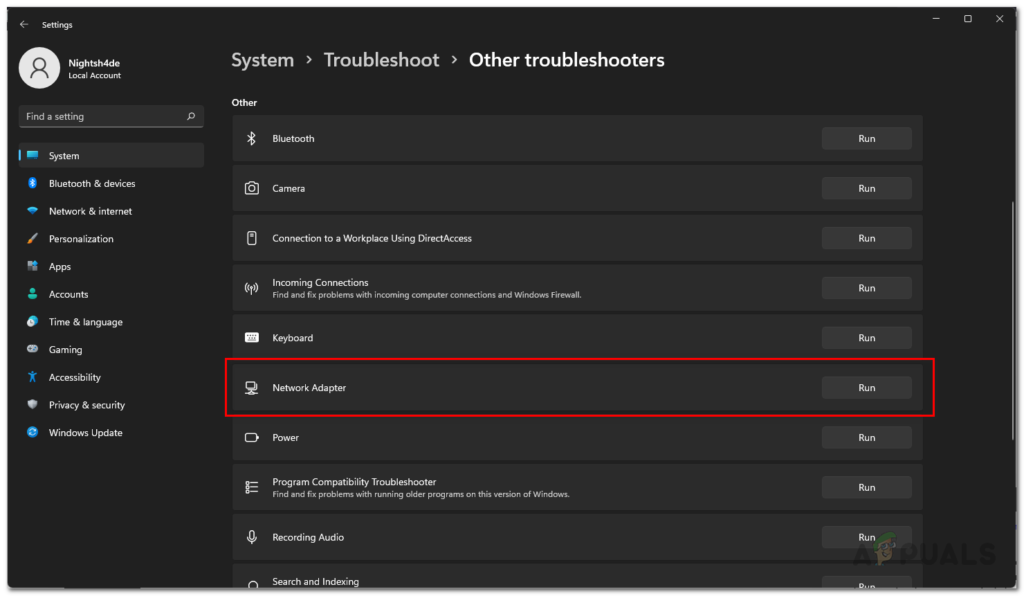Click the Recording Audio microphone icon
1024x596 pixels.
252,537
